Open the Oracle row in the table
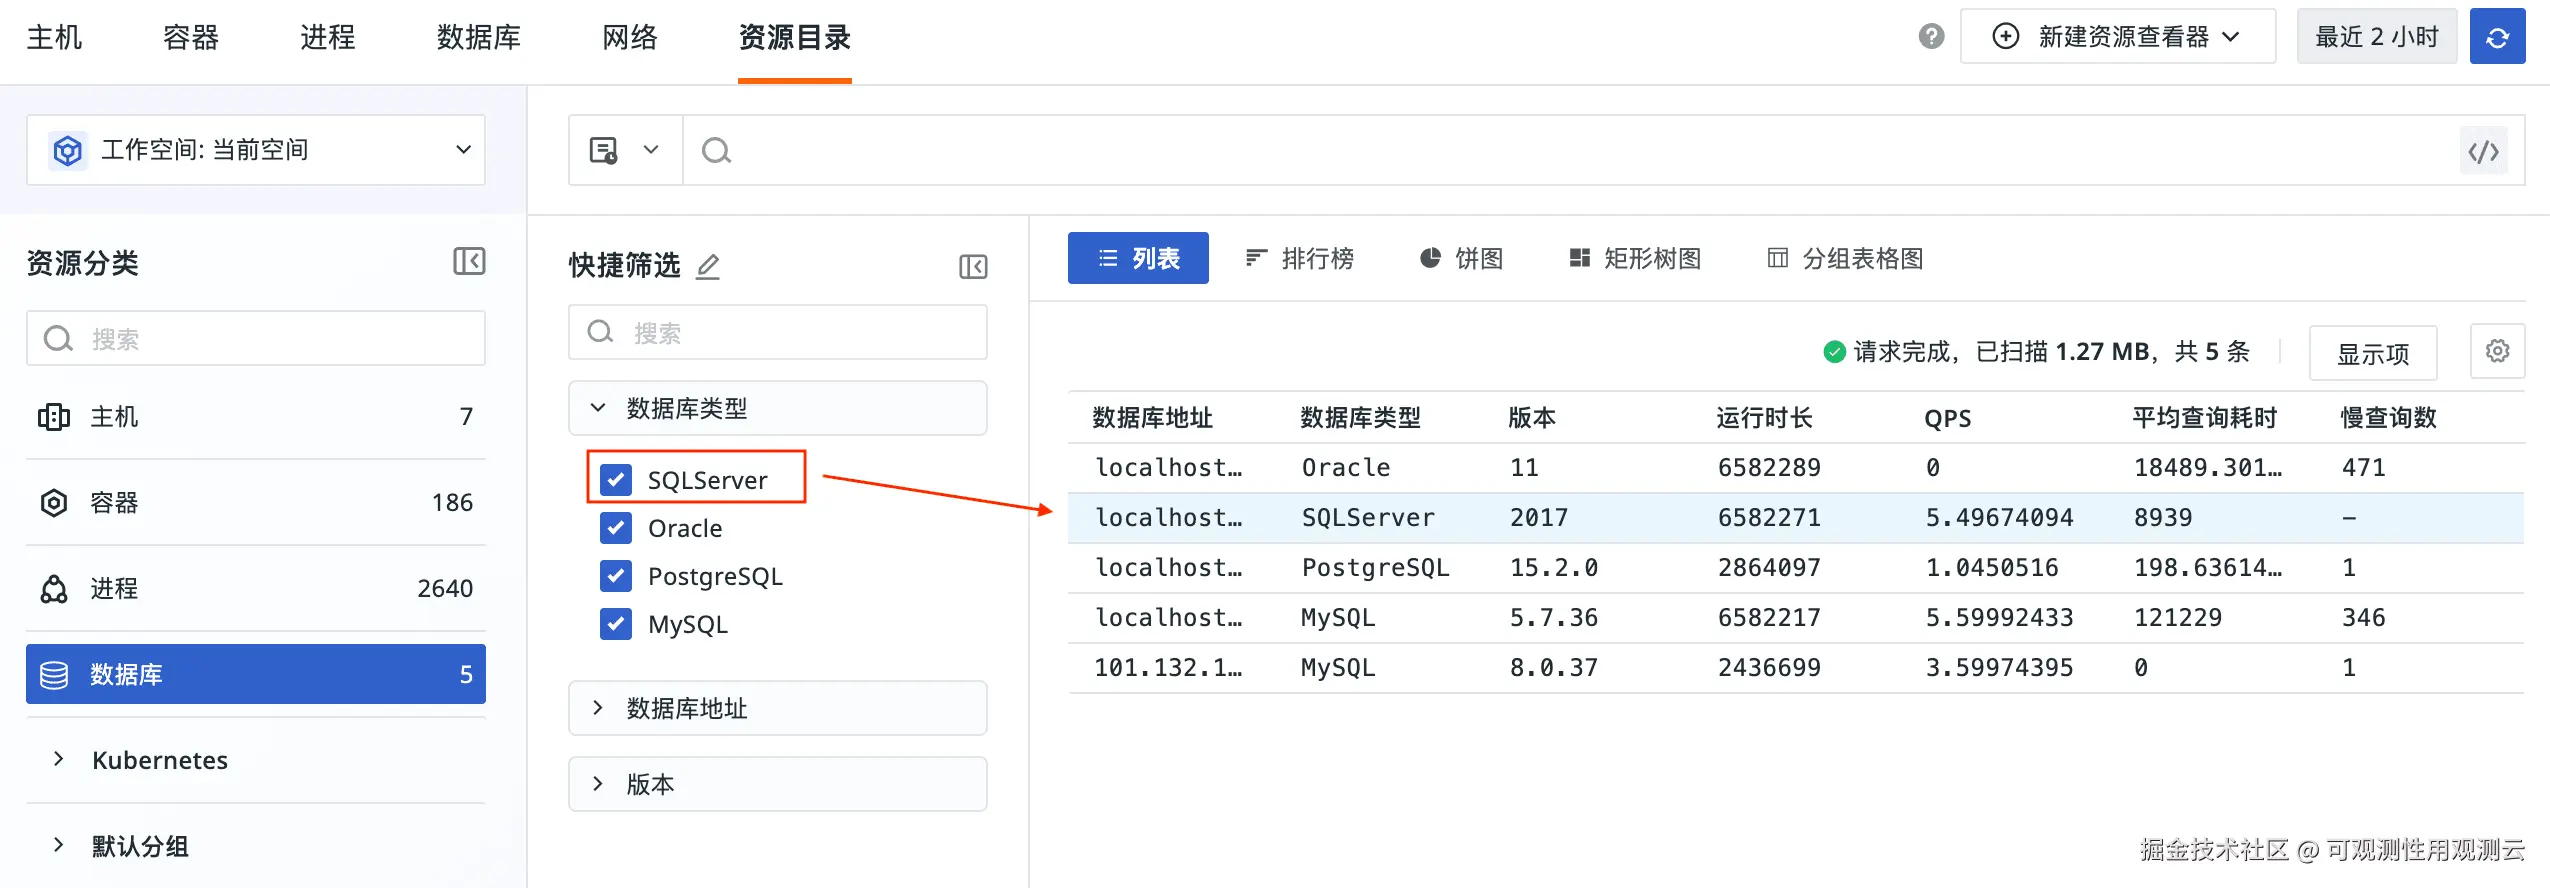This screenshot has height=888, width=2550. pos(1796,468)
